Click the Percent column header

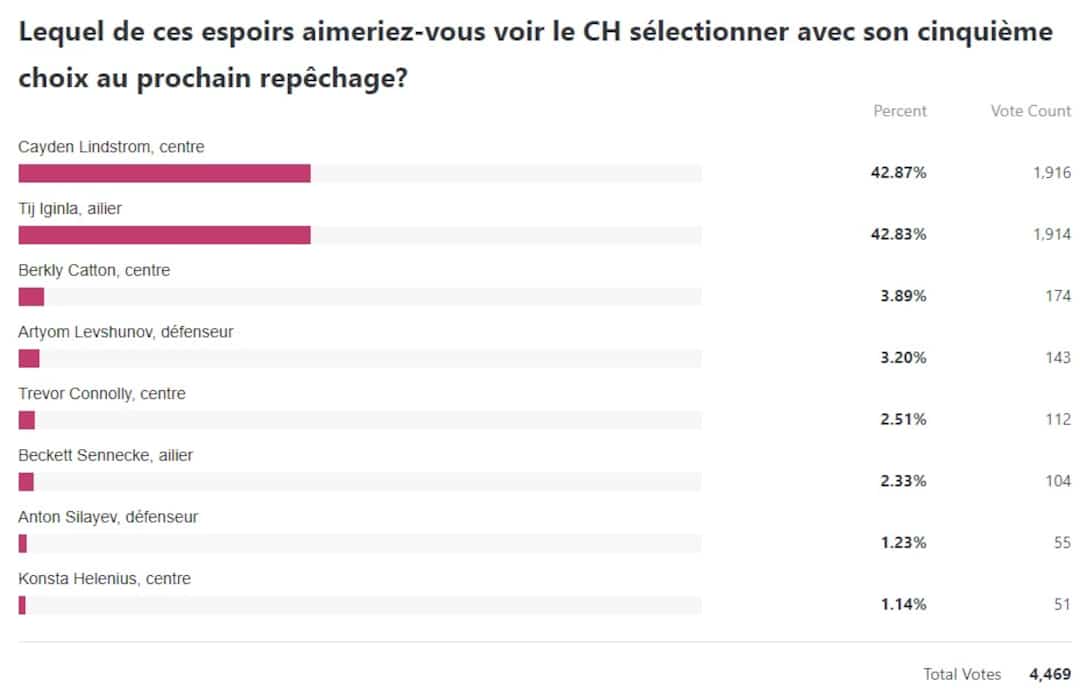coord(900,111)
